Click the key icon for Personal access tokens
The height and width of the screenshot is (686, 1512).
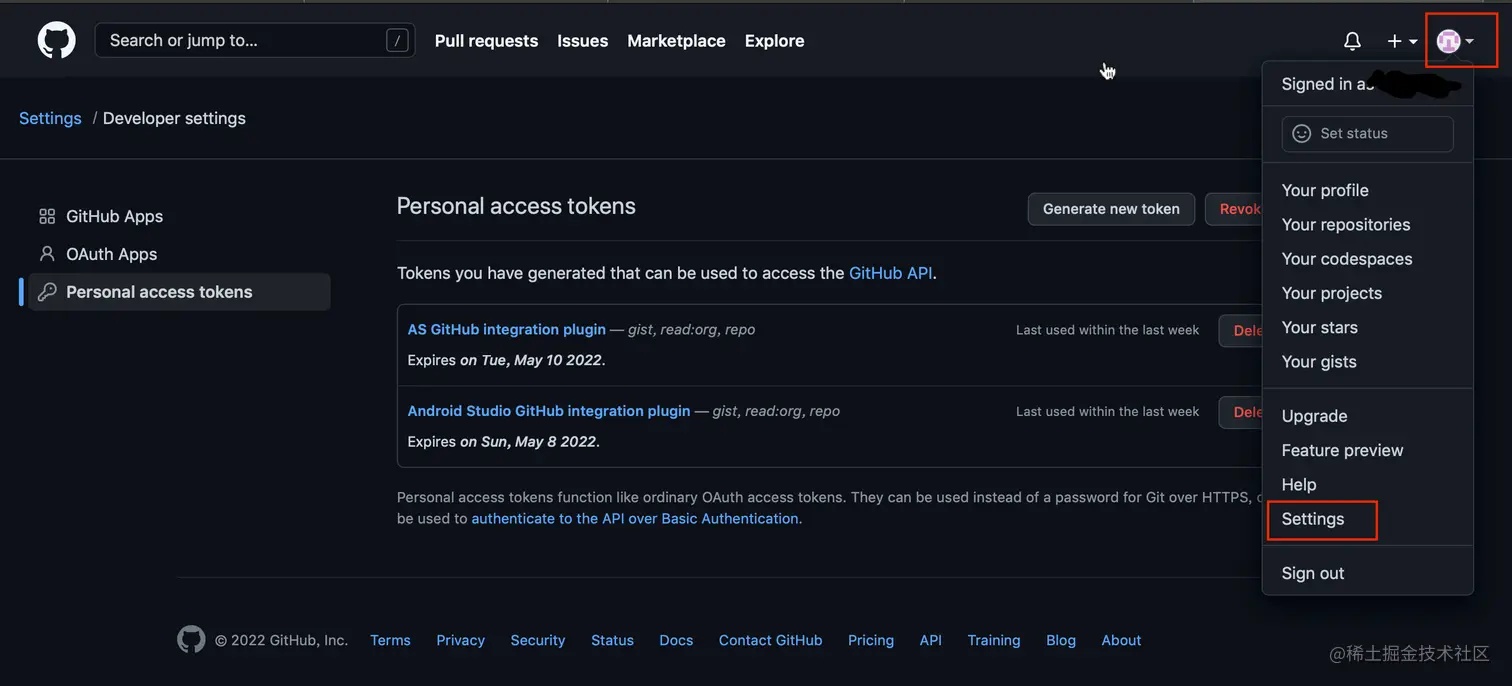[x=47, y=292]
